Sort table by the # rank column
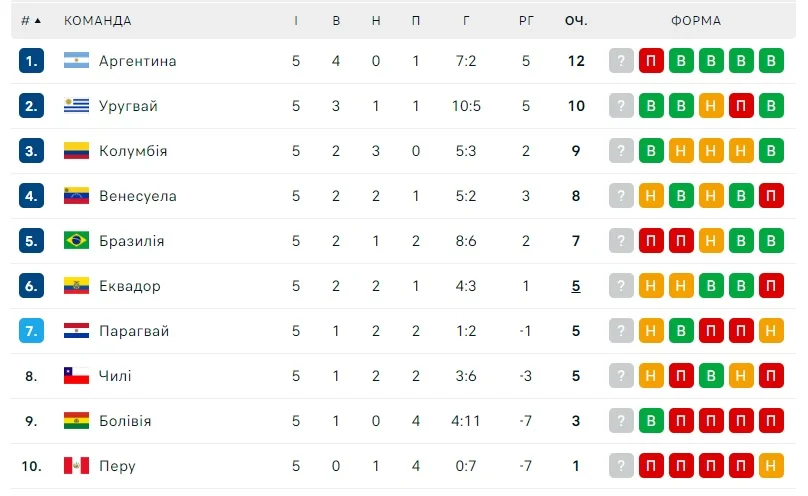 click(x=31, y=21)
